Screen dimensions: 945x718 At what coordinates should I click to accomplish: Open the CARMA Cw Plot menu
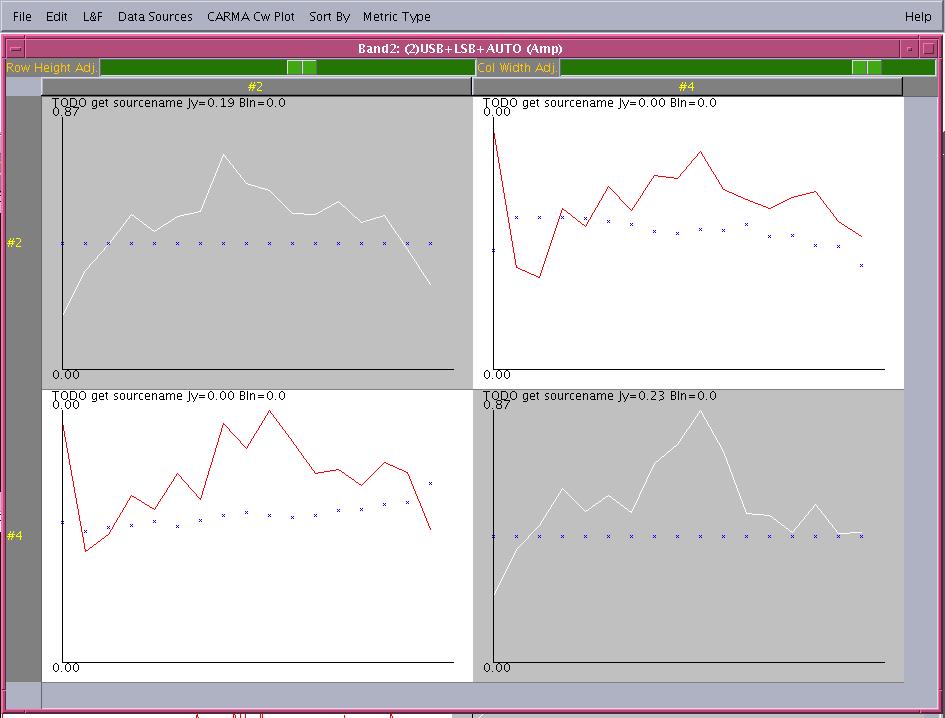251,17
